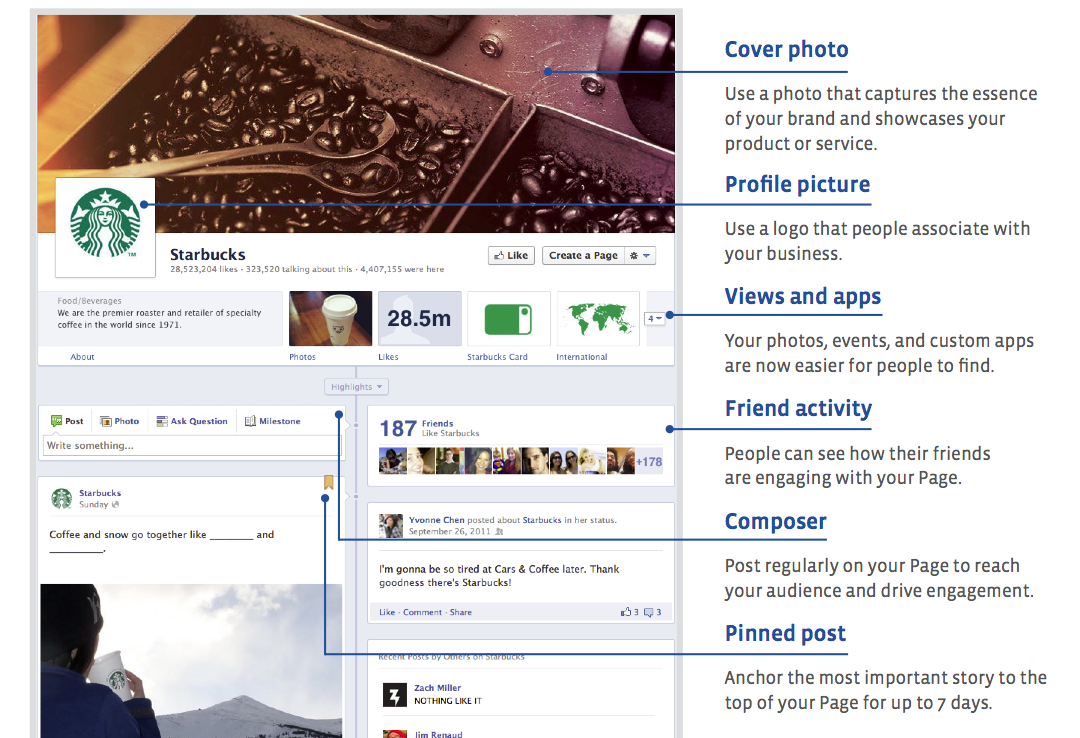The height and width of the screenshot is (738, 1080).
Task: Click Like under Yvonne Chen's post
Action: 387,612
